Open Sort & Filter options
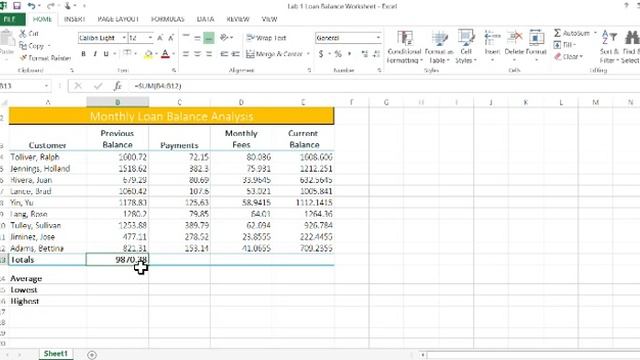Viewport: 640px width, 360px height. [609, 47]
